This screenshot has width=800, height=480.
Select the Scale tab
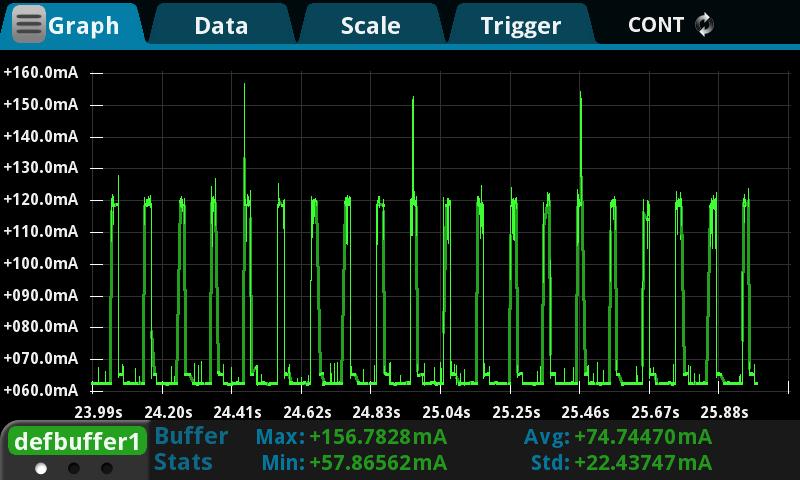[370, 25]
